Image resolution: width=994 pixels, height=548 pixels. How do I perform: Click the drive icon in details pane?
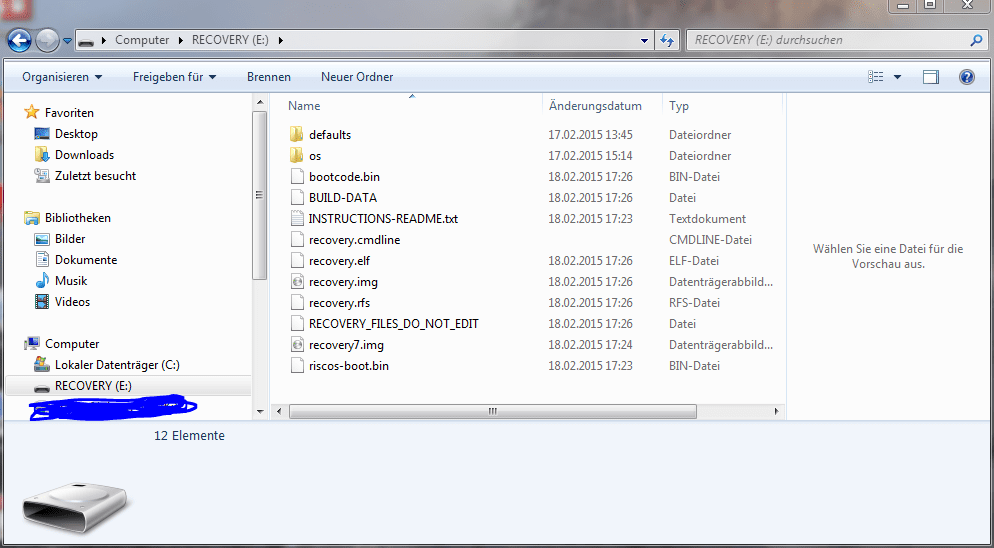click(x=74, y=506)
